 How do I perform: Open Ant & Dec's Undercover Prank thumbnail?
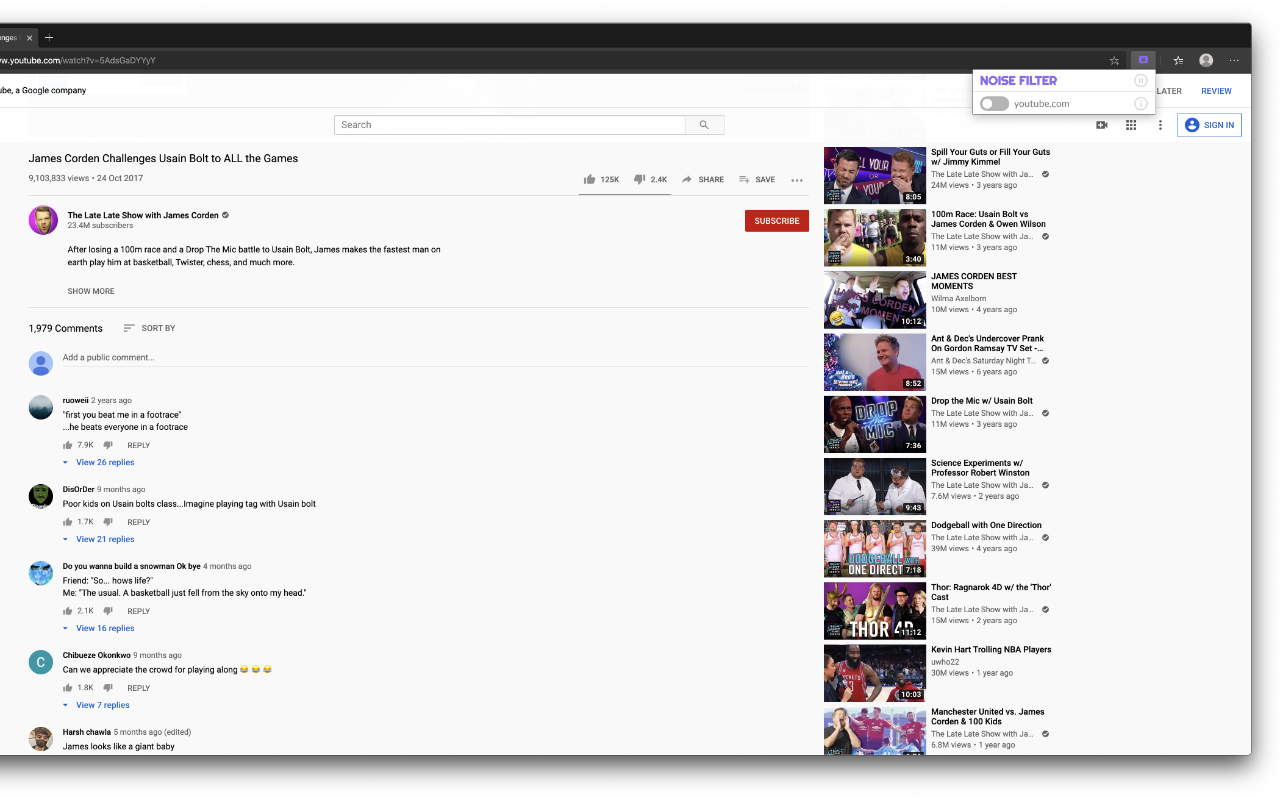tap(875, 362)
